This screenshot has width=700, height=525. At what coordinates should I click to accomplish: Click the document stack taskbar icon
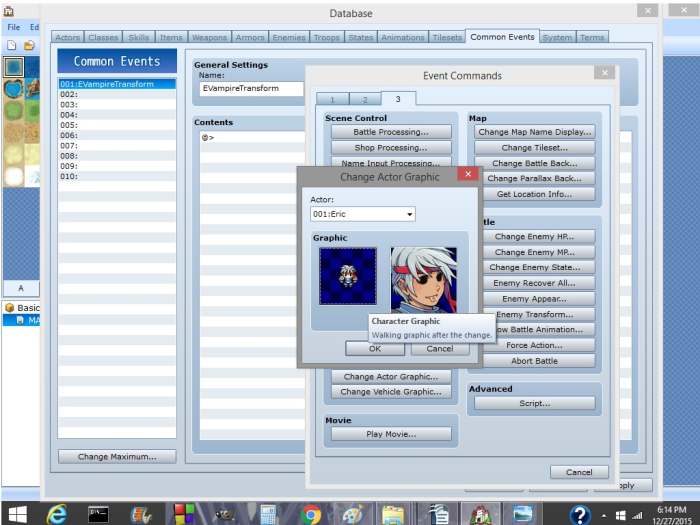pos(439,514)
